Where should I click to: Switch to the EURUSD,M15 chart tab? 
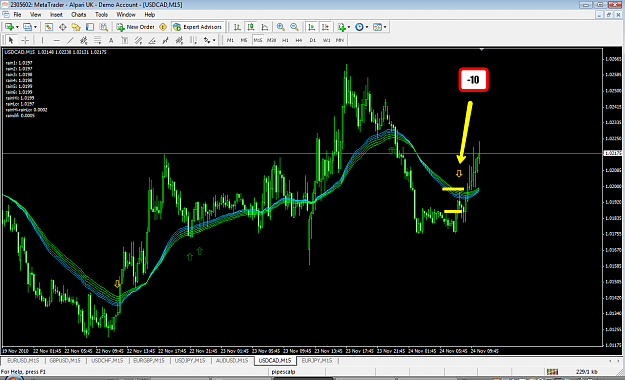click(23, 360)
